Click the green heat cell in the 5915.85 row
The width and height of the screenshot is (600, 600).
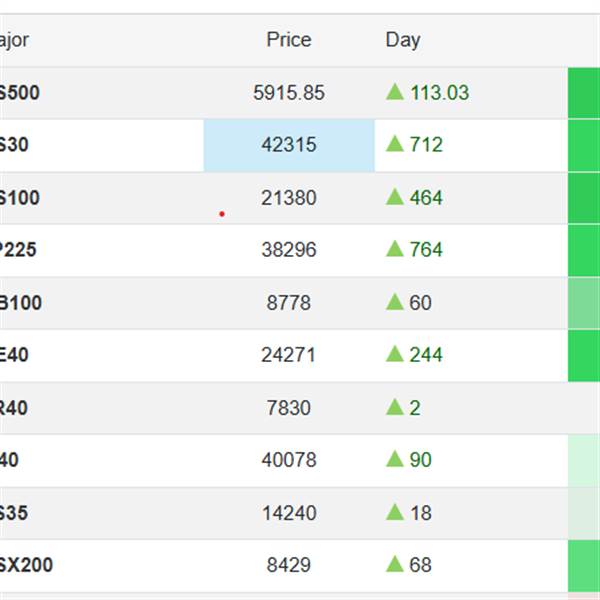[584, 93]
